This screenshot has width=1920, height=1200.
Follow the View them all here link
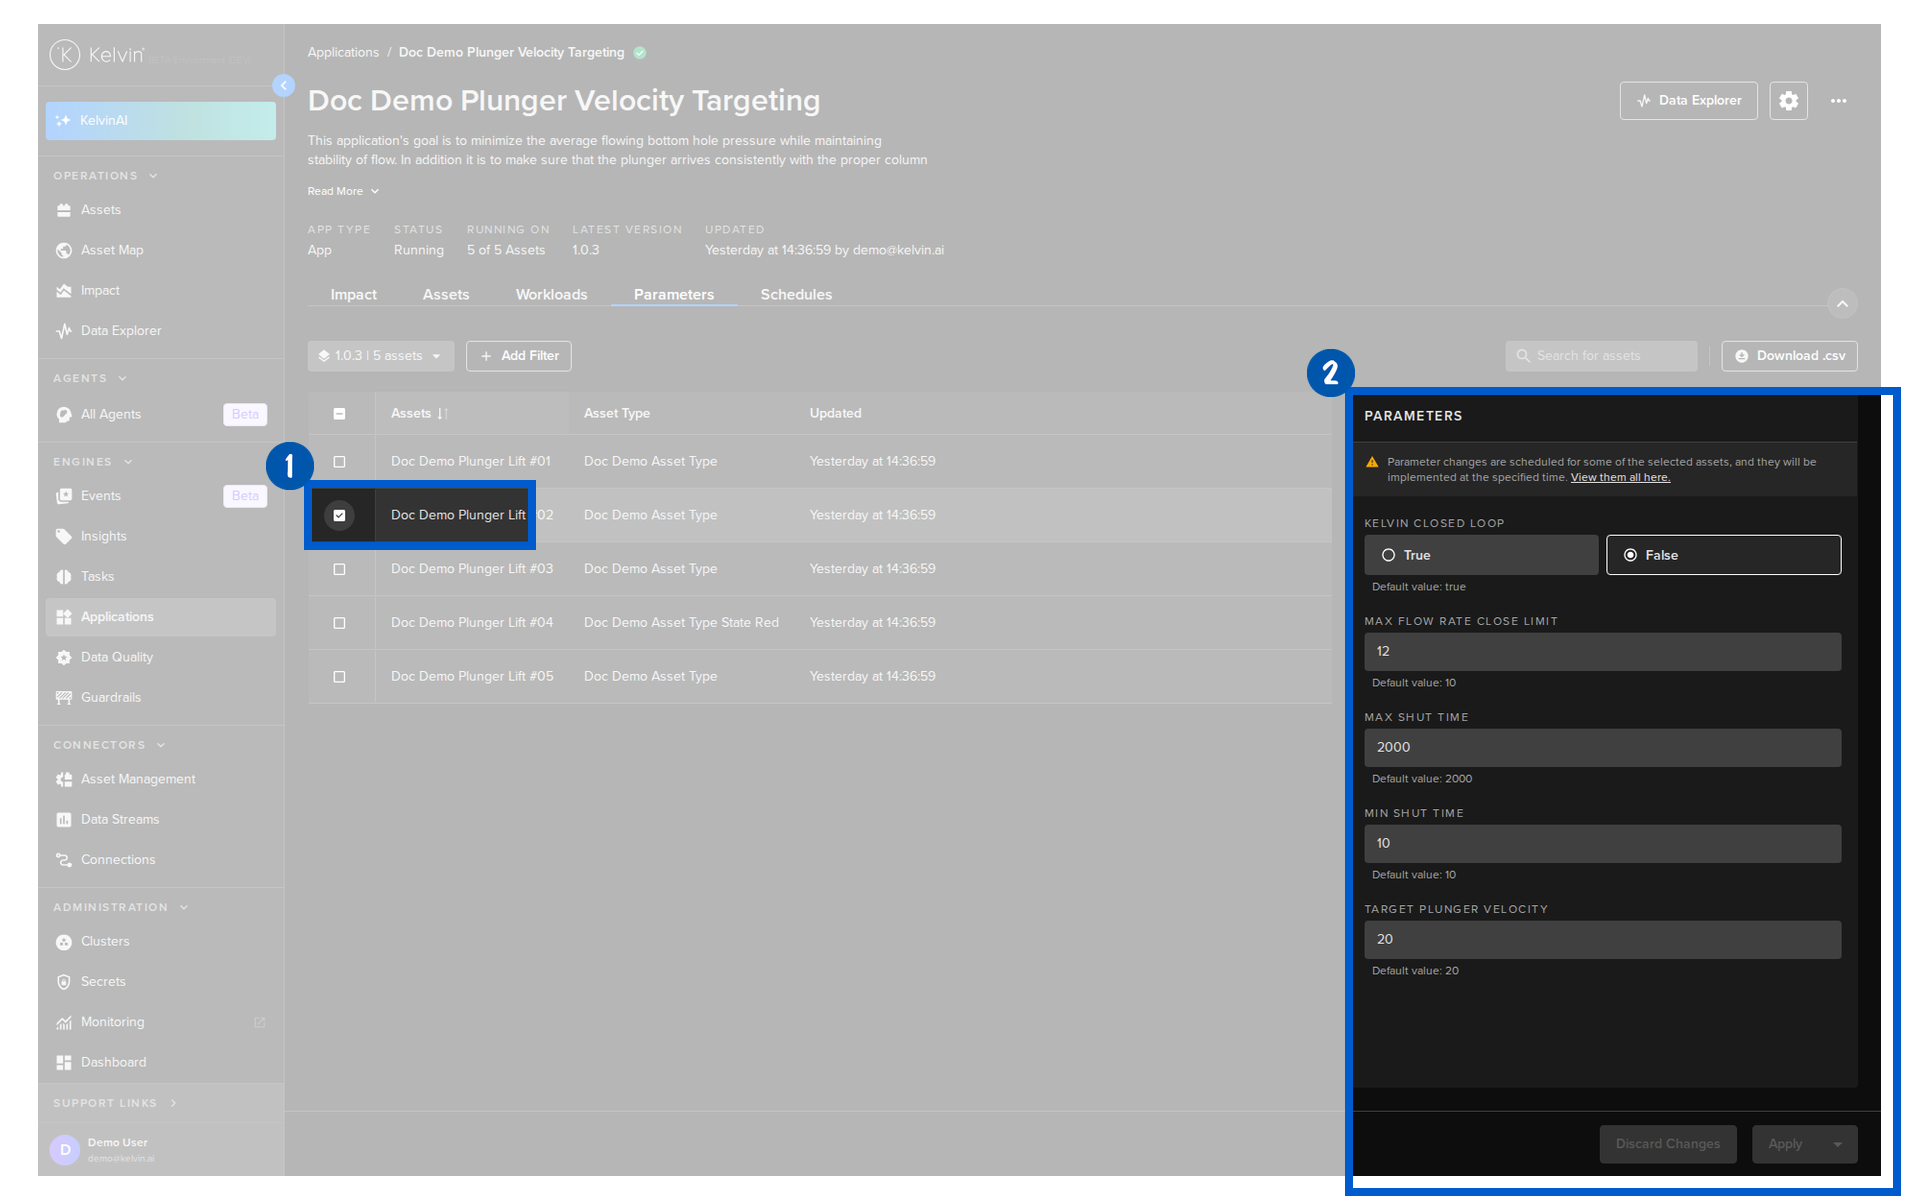pyautogui.click(x=1620, y=478)
